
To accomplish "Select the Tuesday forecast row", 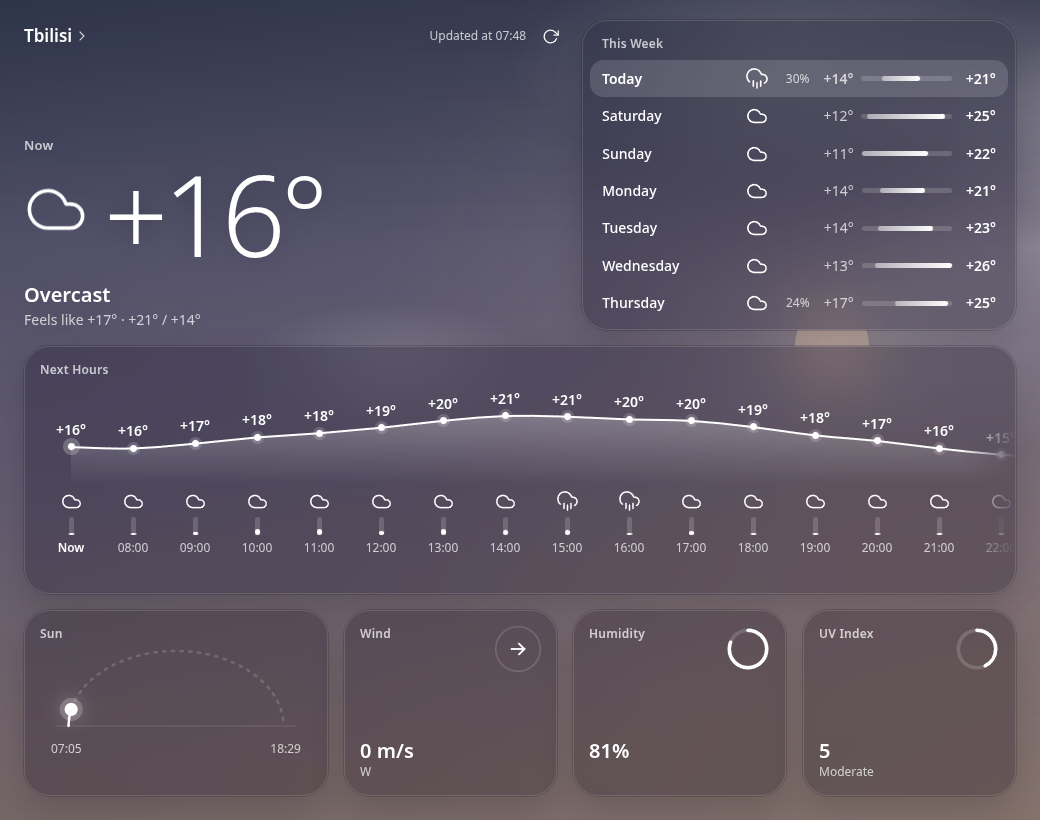I will click(799, 228).
